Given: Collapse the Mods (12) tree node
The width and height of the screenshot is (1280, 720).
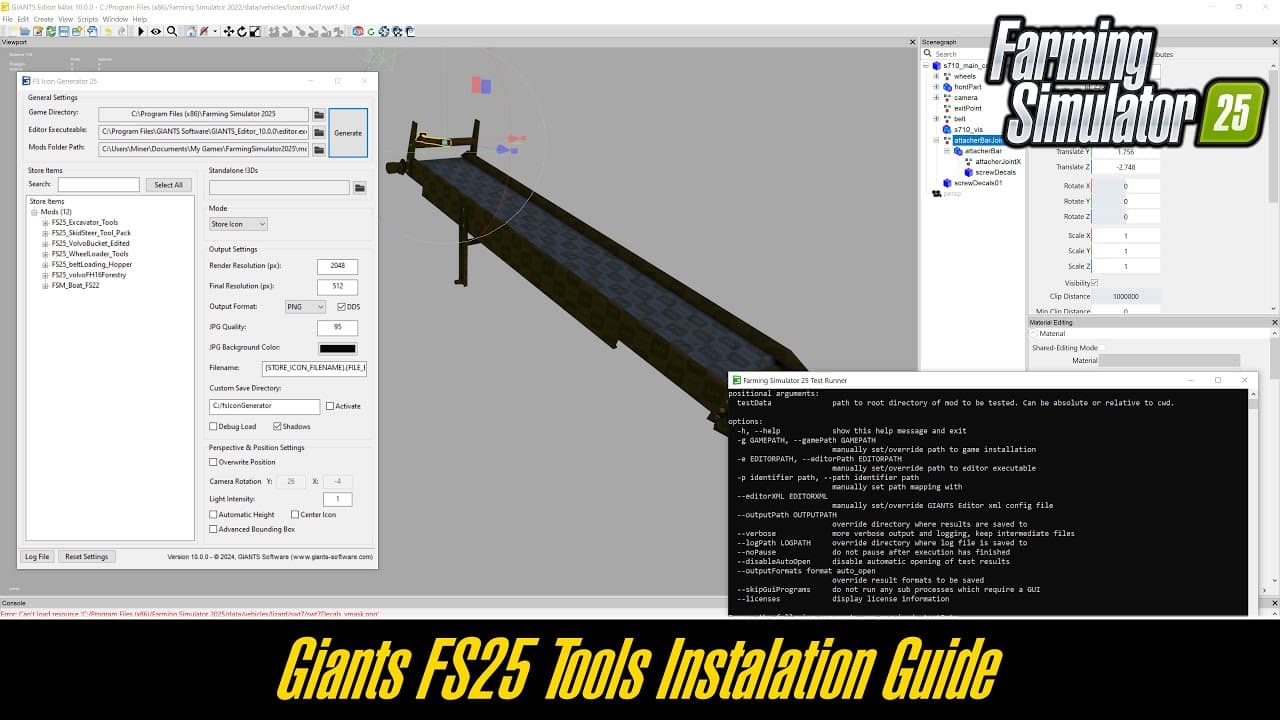Looking at the screenshot, I should [x=35, y=212].
